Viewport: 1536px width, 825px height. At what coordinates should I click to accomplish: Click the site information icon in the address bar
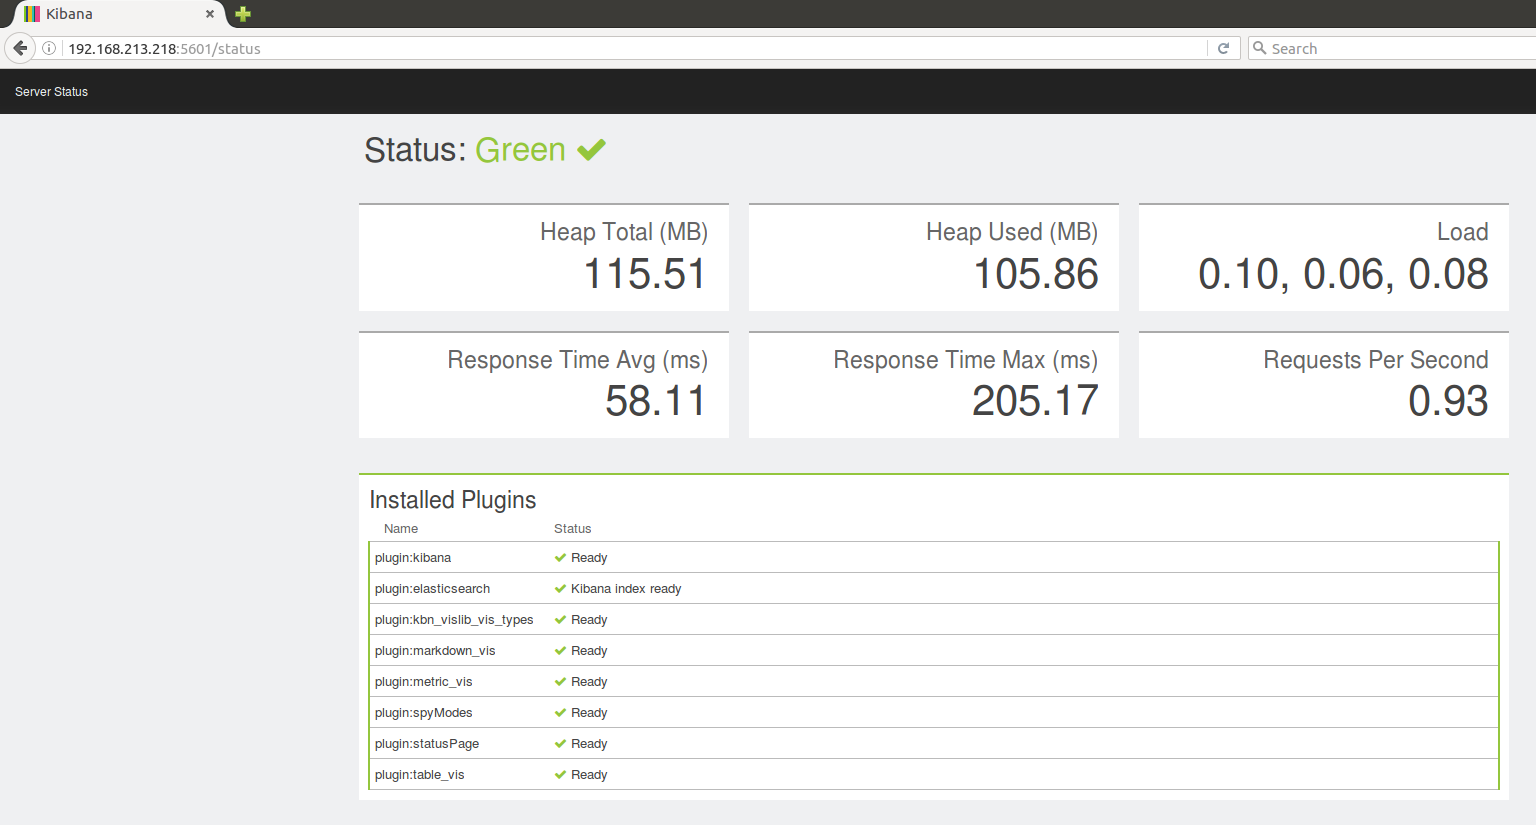pos(49,48)
